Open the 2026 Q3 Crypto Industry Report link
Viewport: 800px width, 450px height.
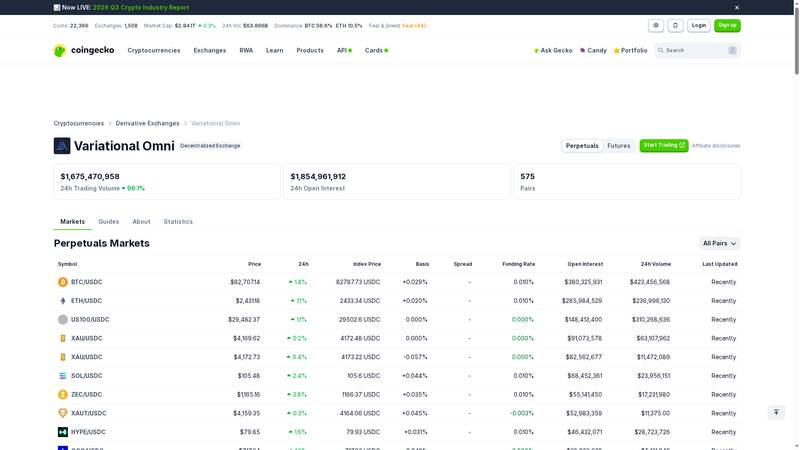141,8
